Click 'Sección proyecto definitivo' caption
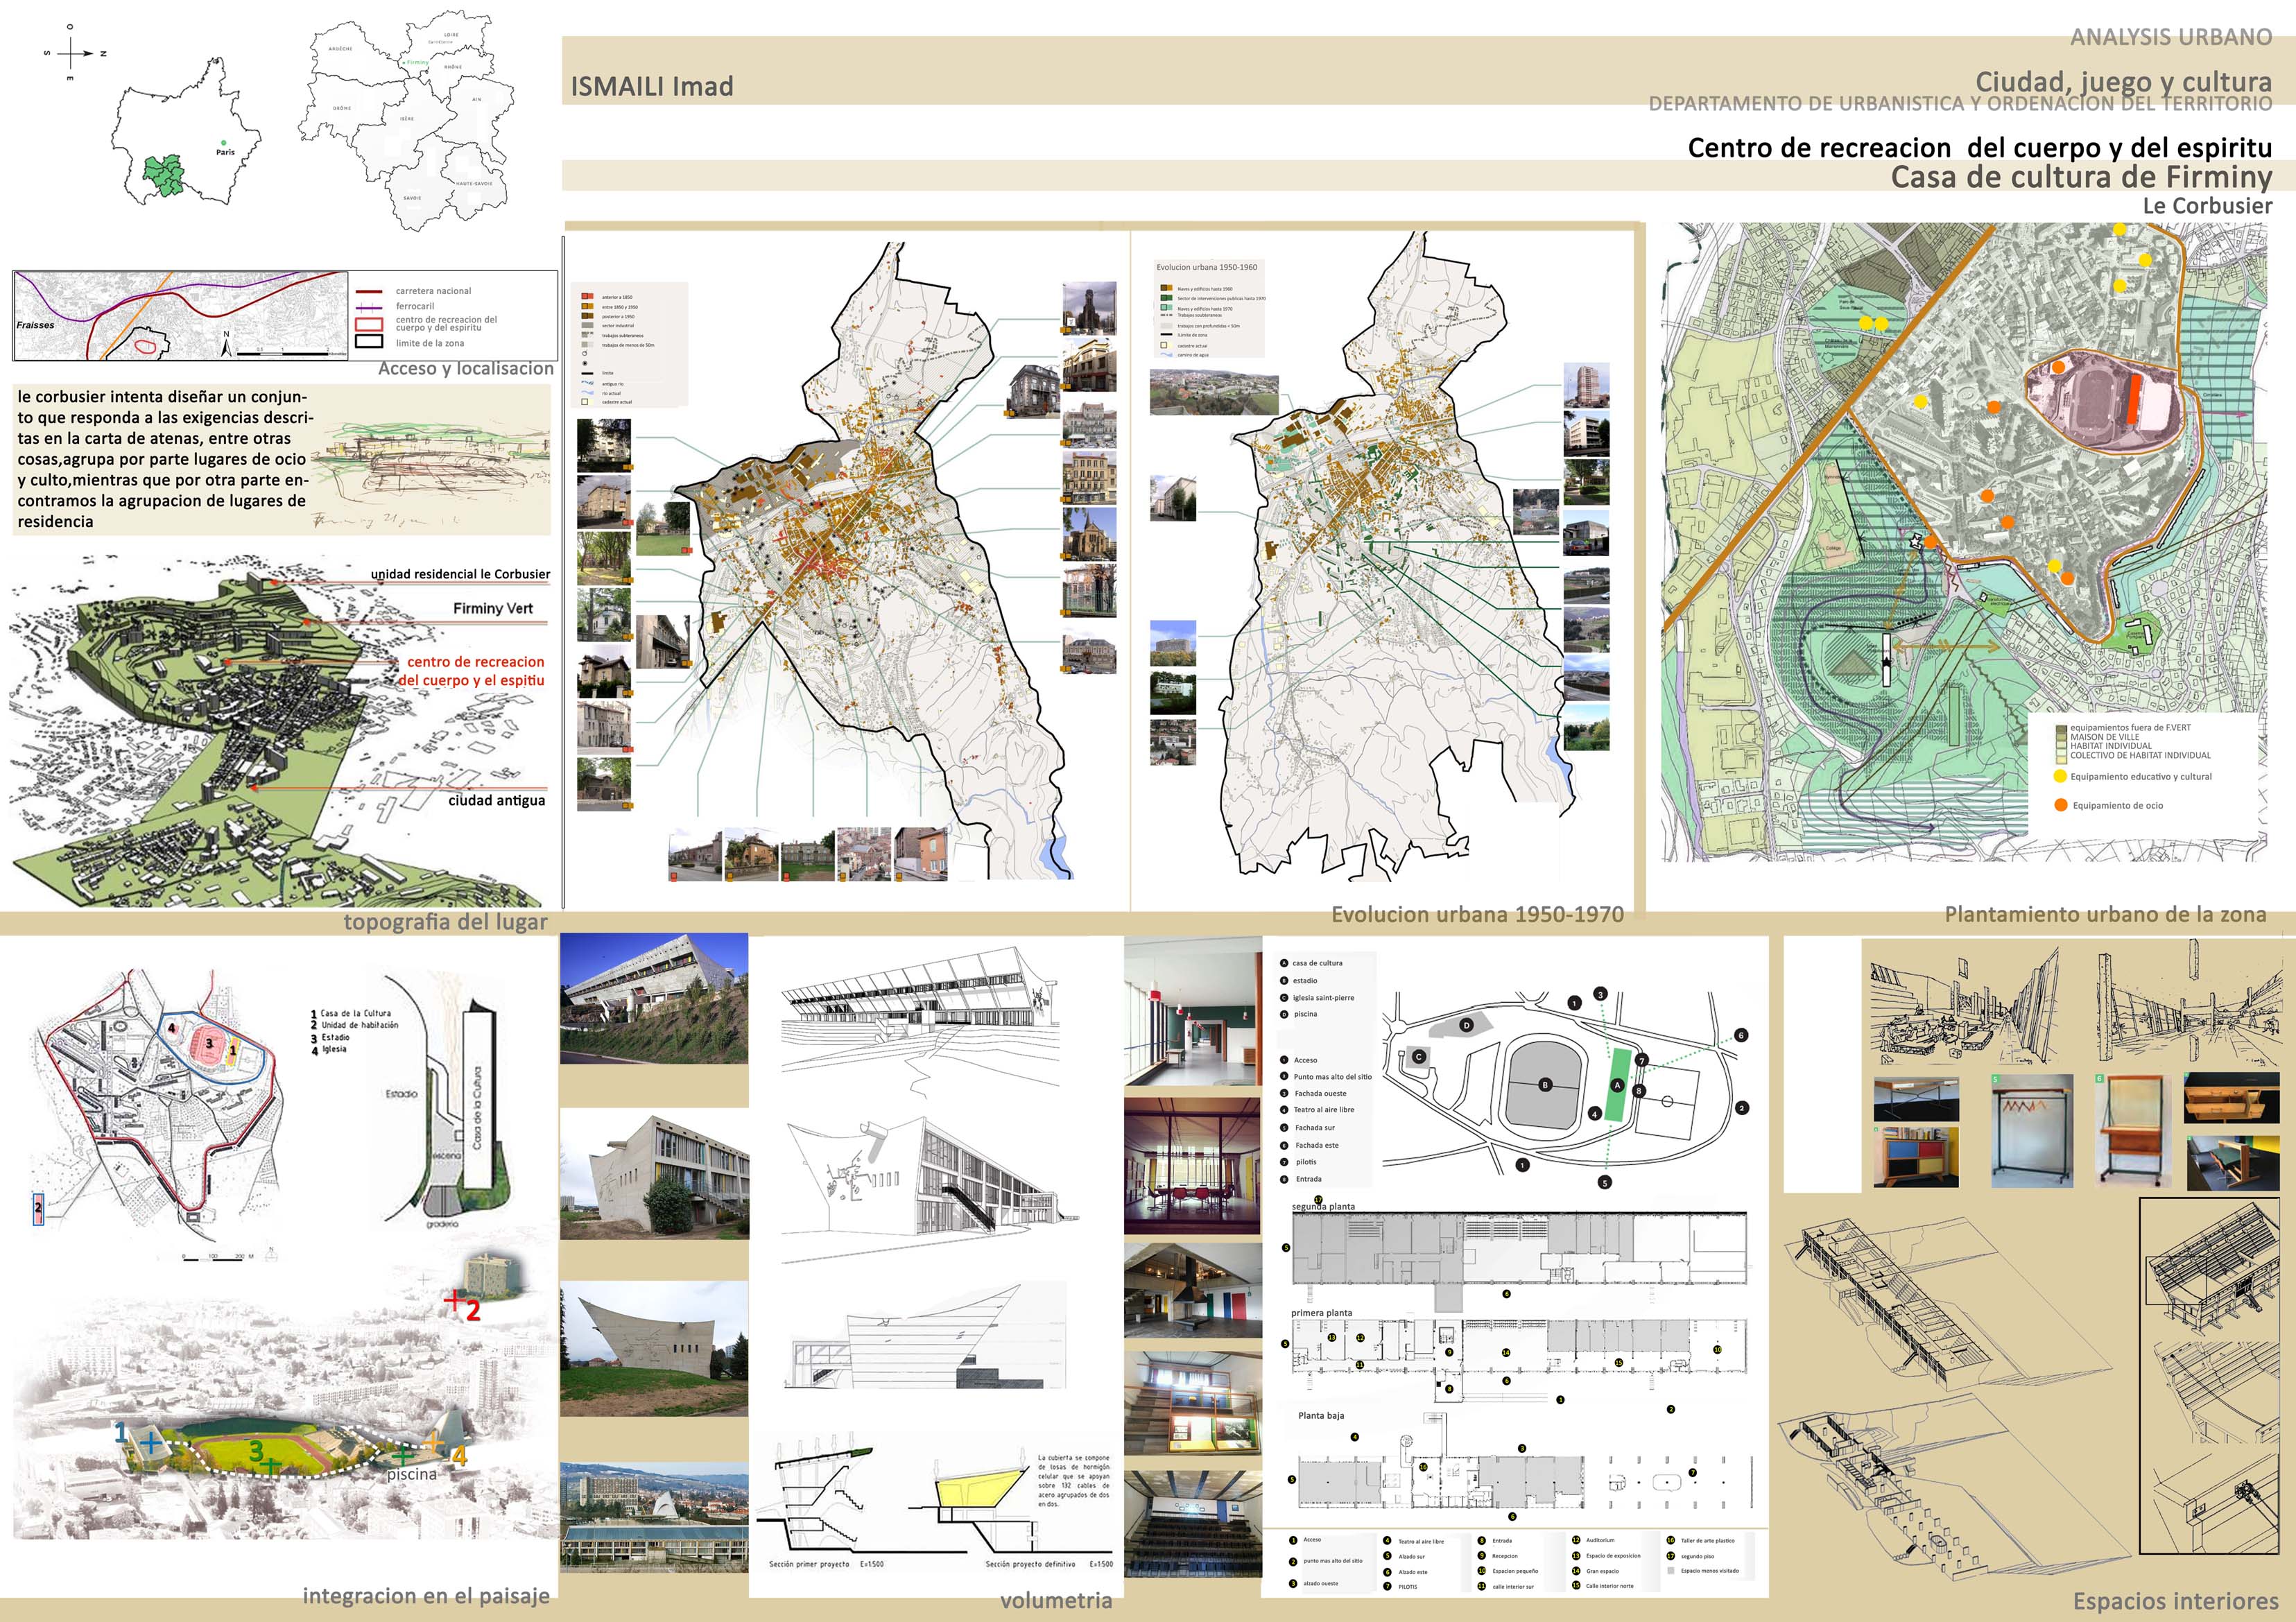Screen dimensions: 2296x1622 coord(1030,1564)
